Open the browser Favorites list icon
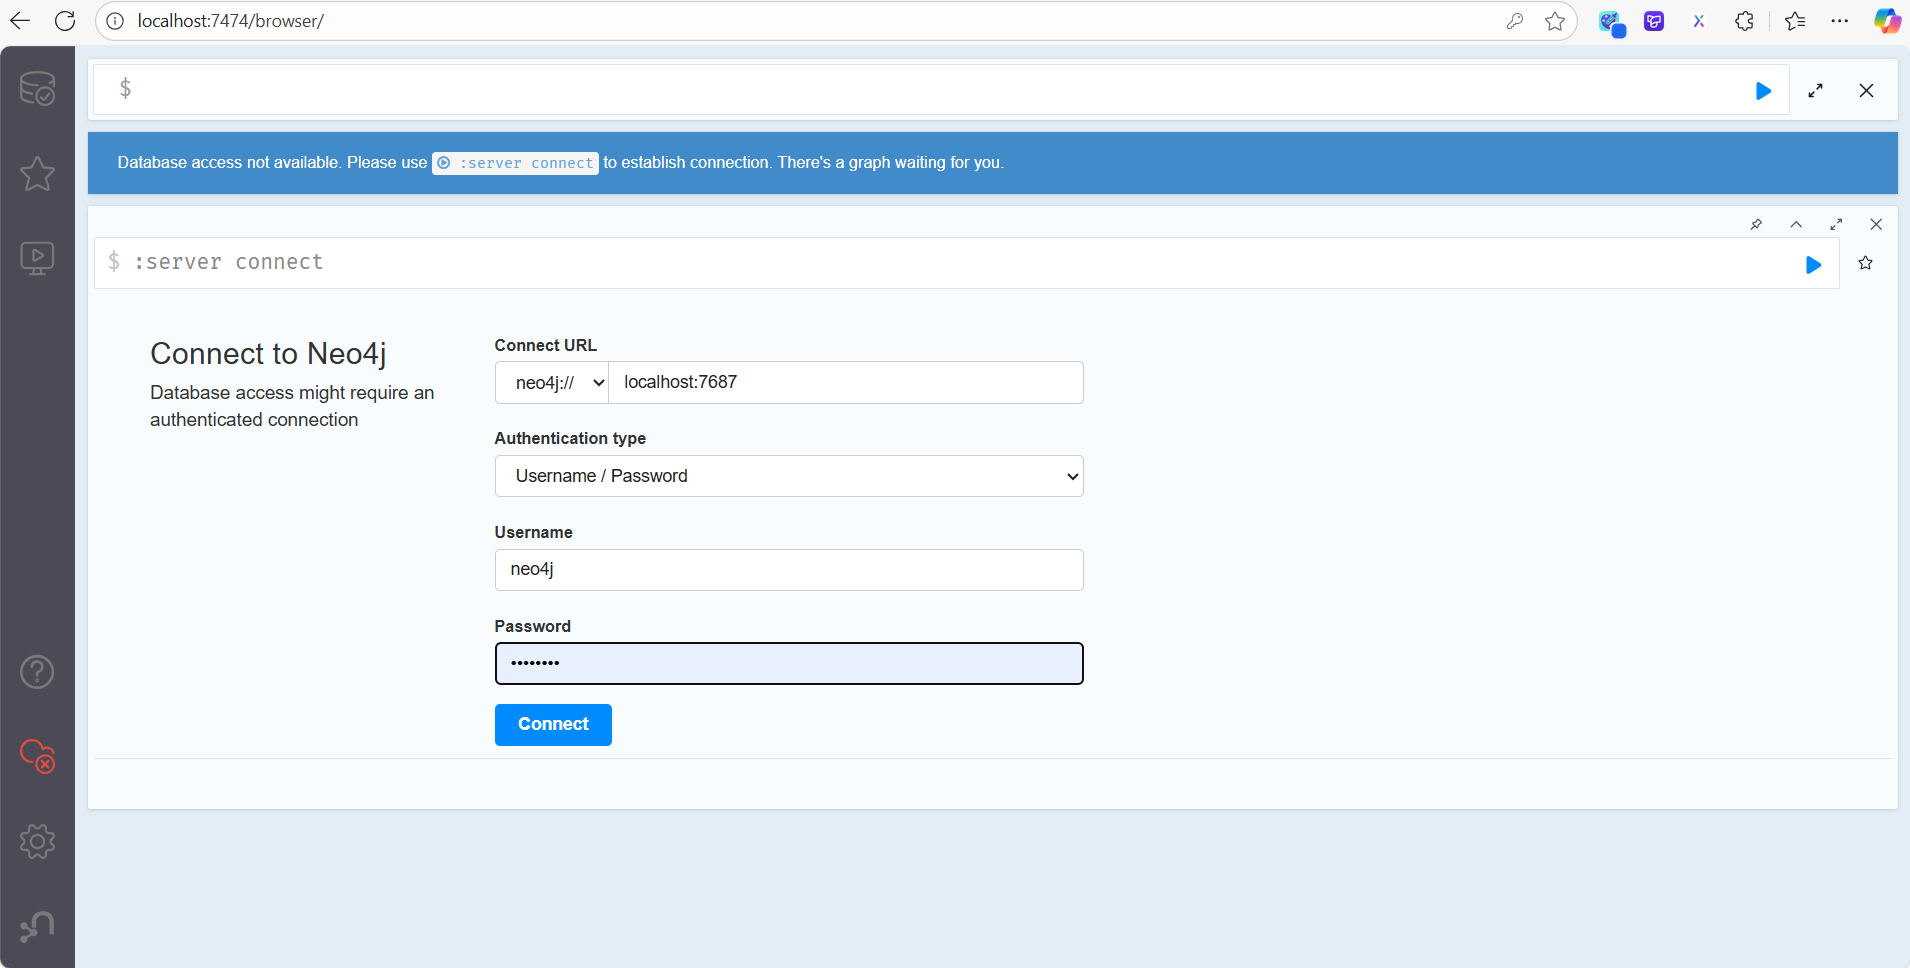The image size is (1910, 968). tap(1795, 21)
